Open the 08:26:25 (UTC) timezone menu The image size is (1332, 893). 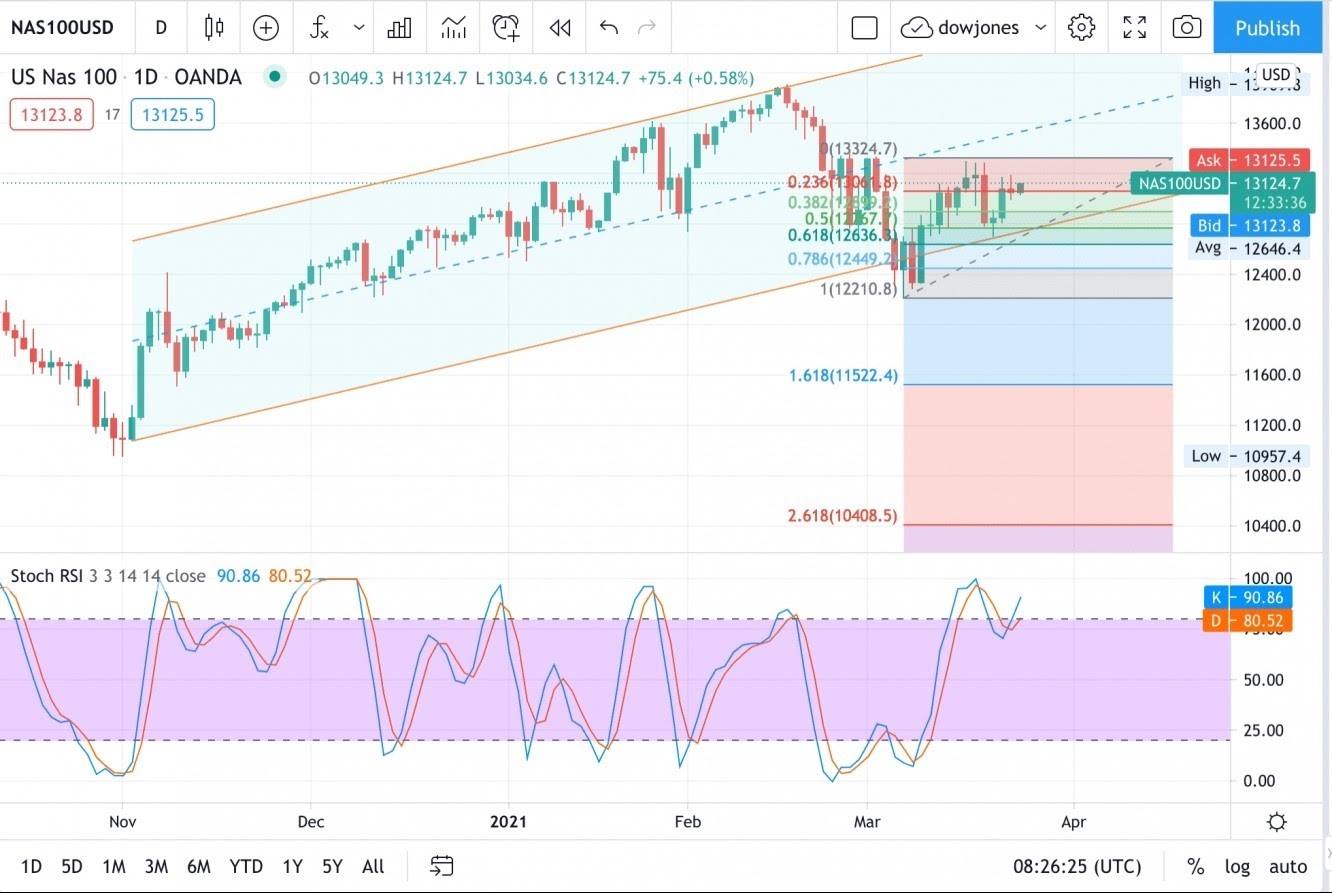coord(1076,866)
